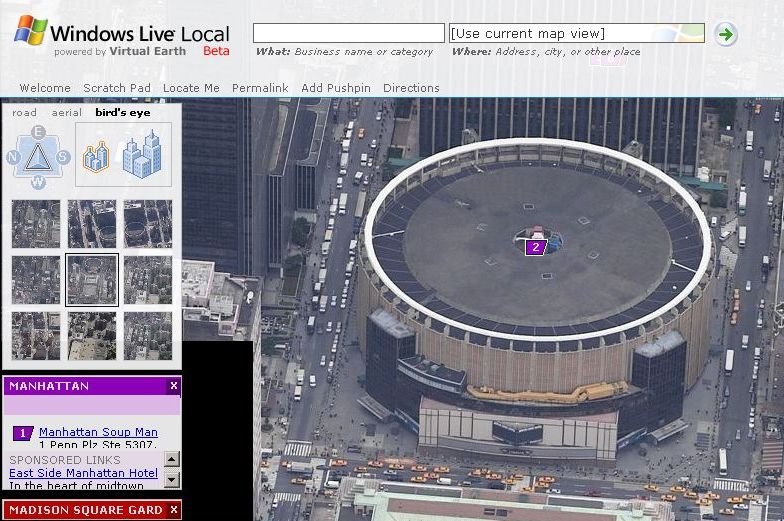Select the large buildings zoom-in icon
Image resolution: width=784 pixels, height=521 pixels.
click(x=142, y=154)
